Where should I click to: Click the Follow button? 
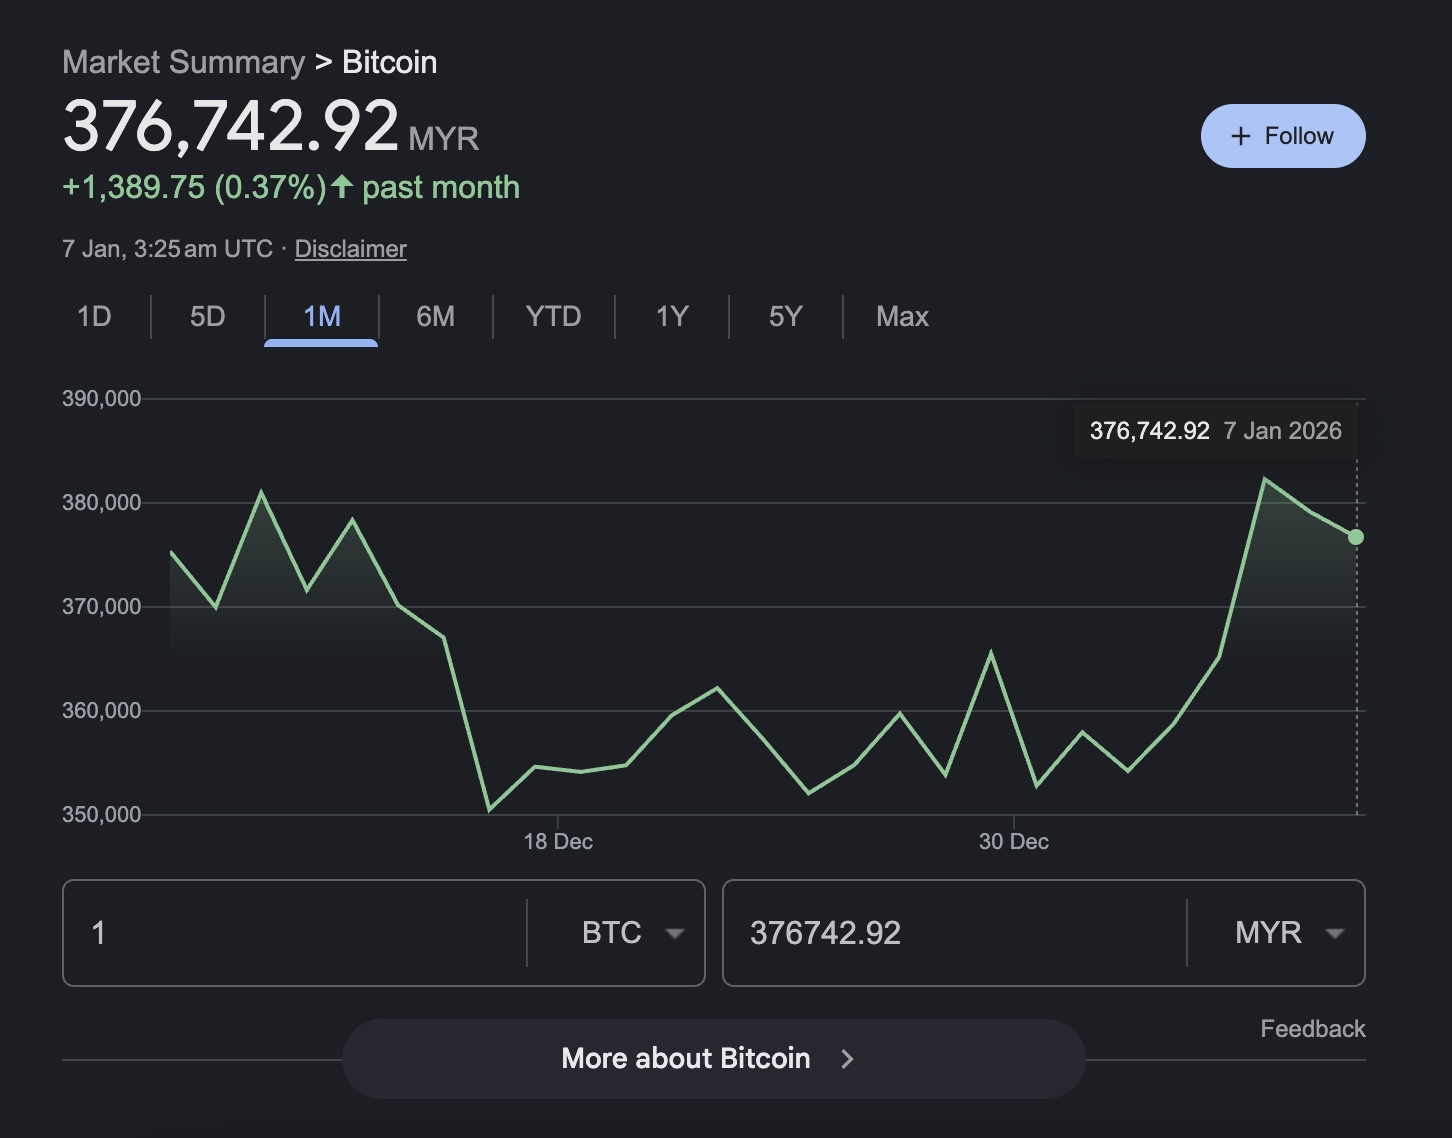coord(1282,136)
